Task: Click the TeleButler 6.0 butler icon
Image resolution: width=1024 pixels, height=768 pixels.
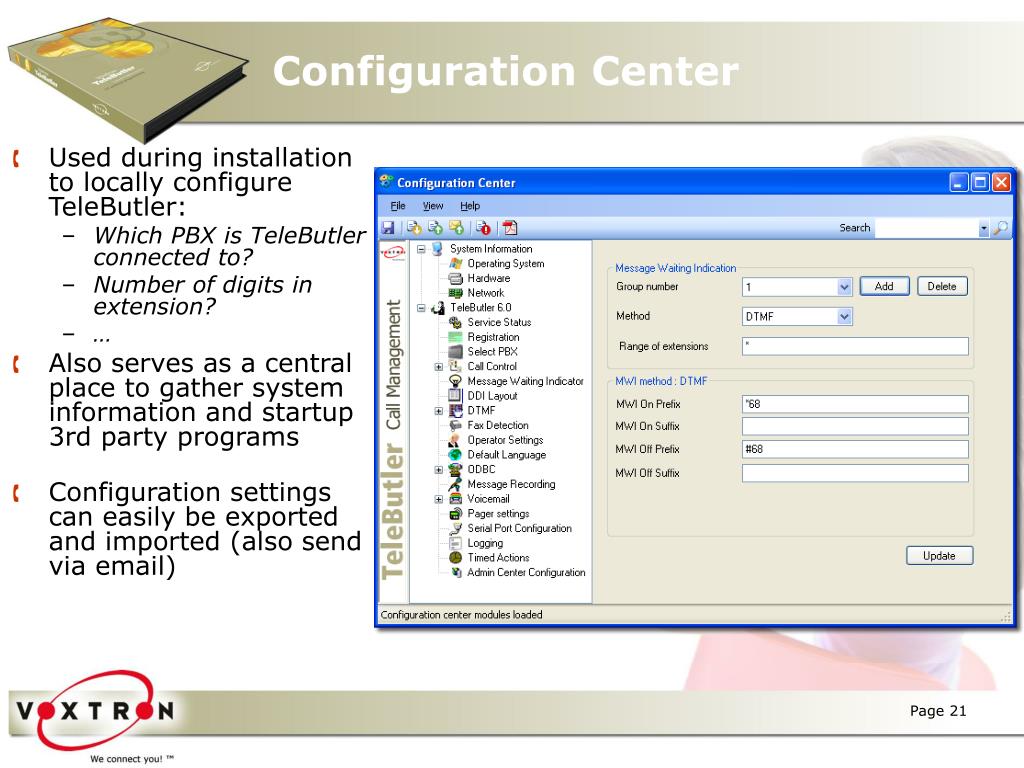Action: tap(438, 308)
